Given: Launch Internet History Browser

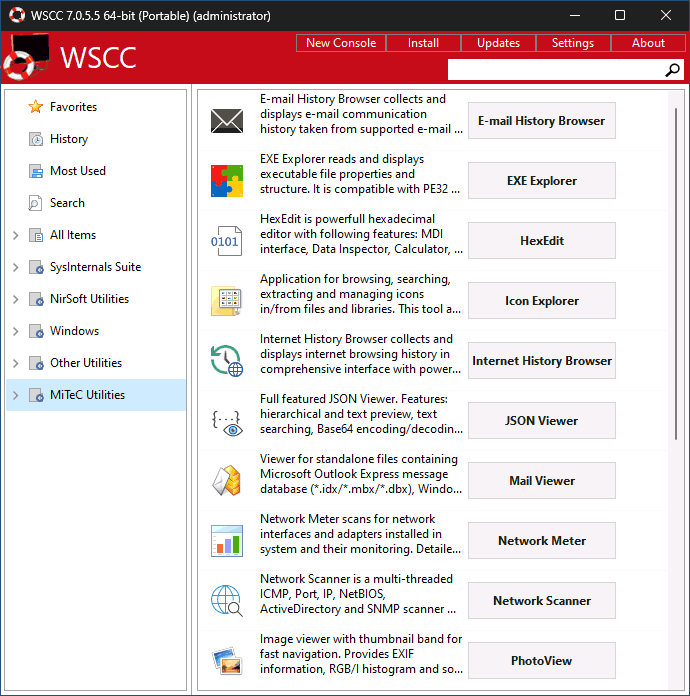Looking at the screenshot, I should pyautogui.click(x=542, y=360).
